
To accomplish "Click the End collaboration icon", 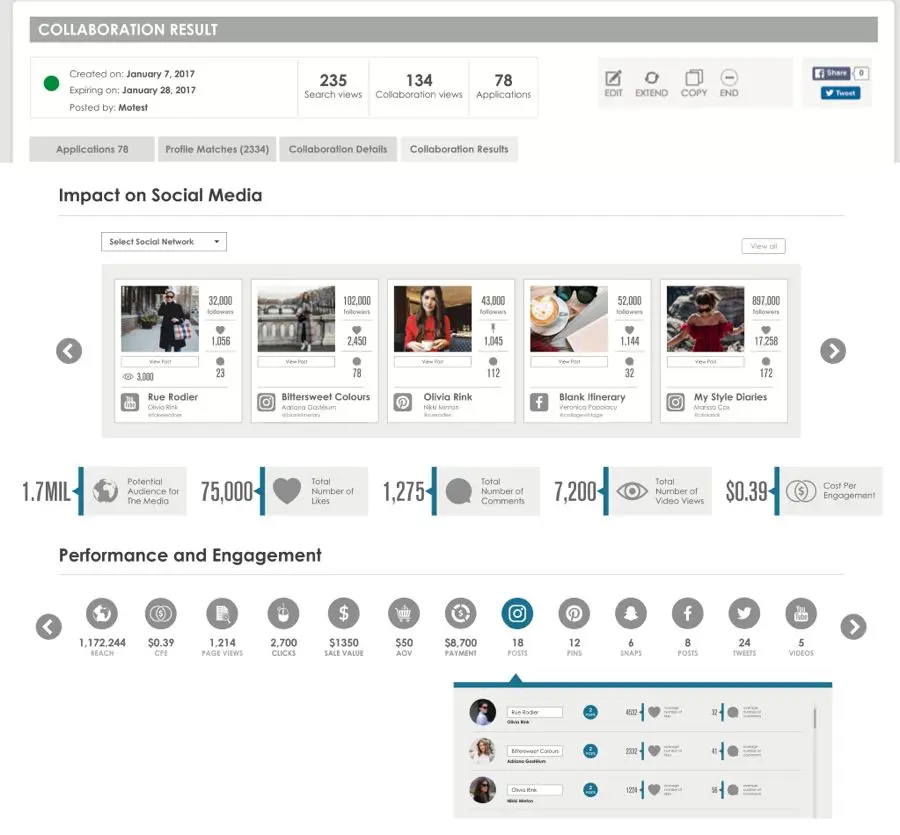I will point(729,78).
